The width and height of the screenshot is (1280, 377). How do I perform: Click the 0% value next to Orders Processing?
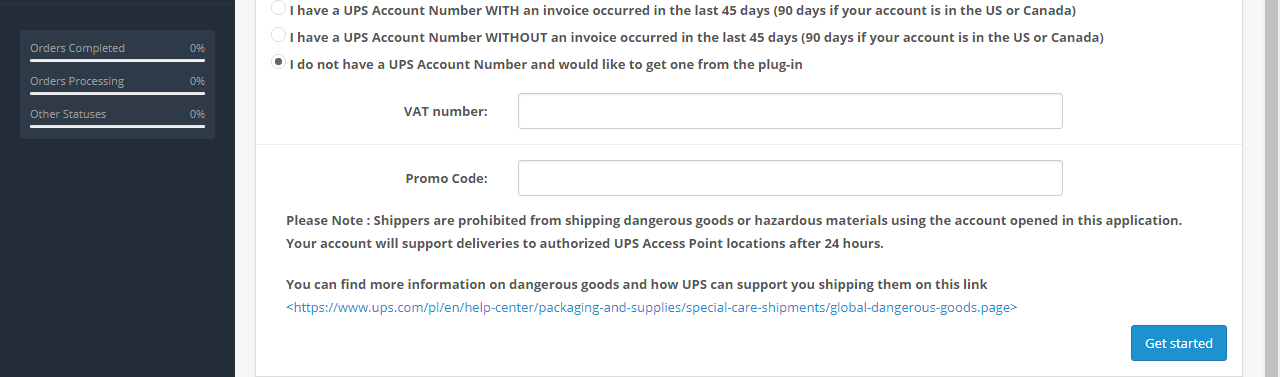point(197,81)
